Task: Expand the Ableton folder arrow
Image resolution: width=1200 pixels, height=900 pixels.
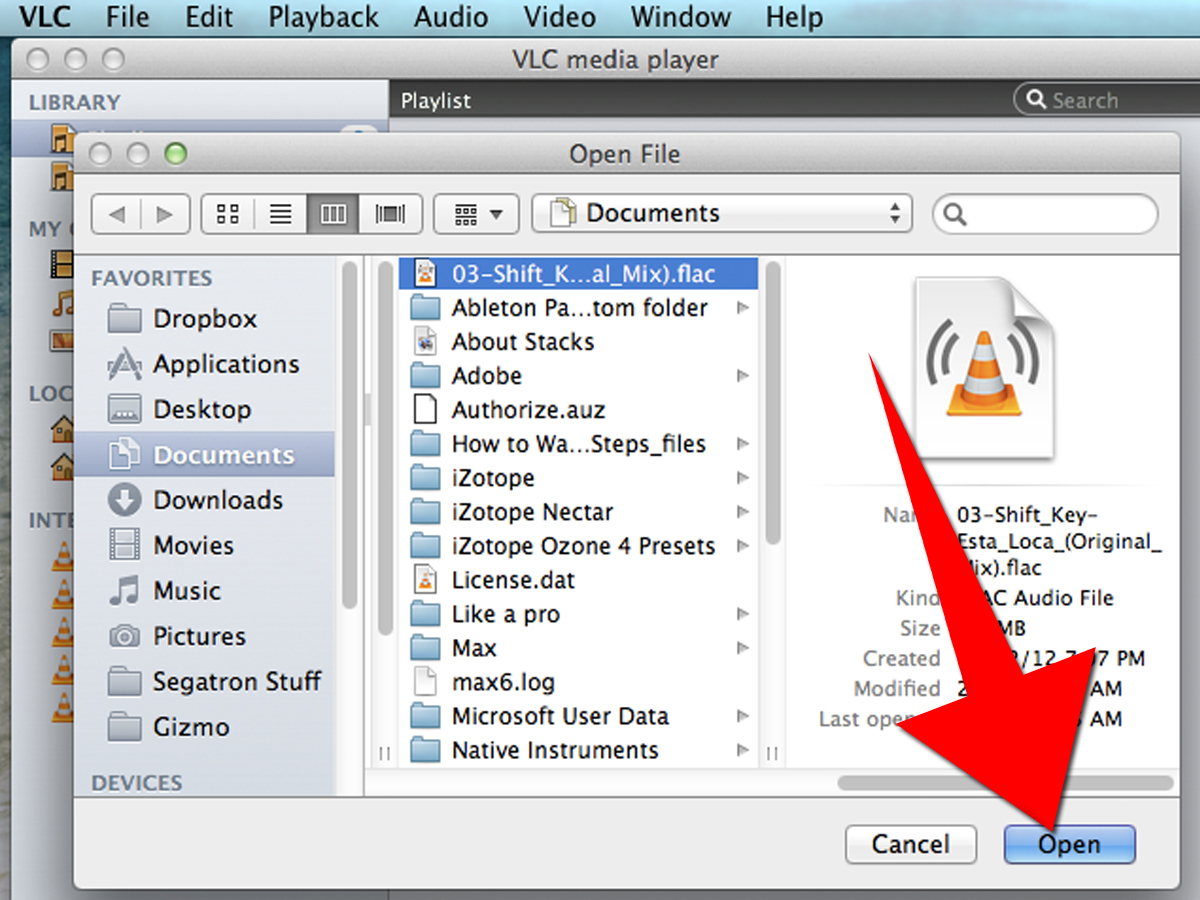Action: point(742,308)
